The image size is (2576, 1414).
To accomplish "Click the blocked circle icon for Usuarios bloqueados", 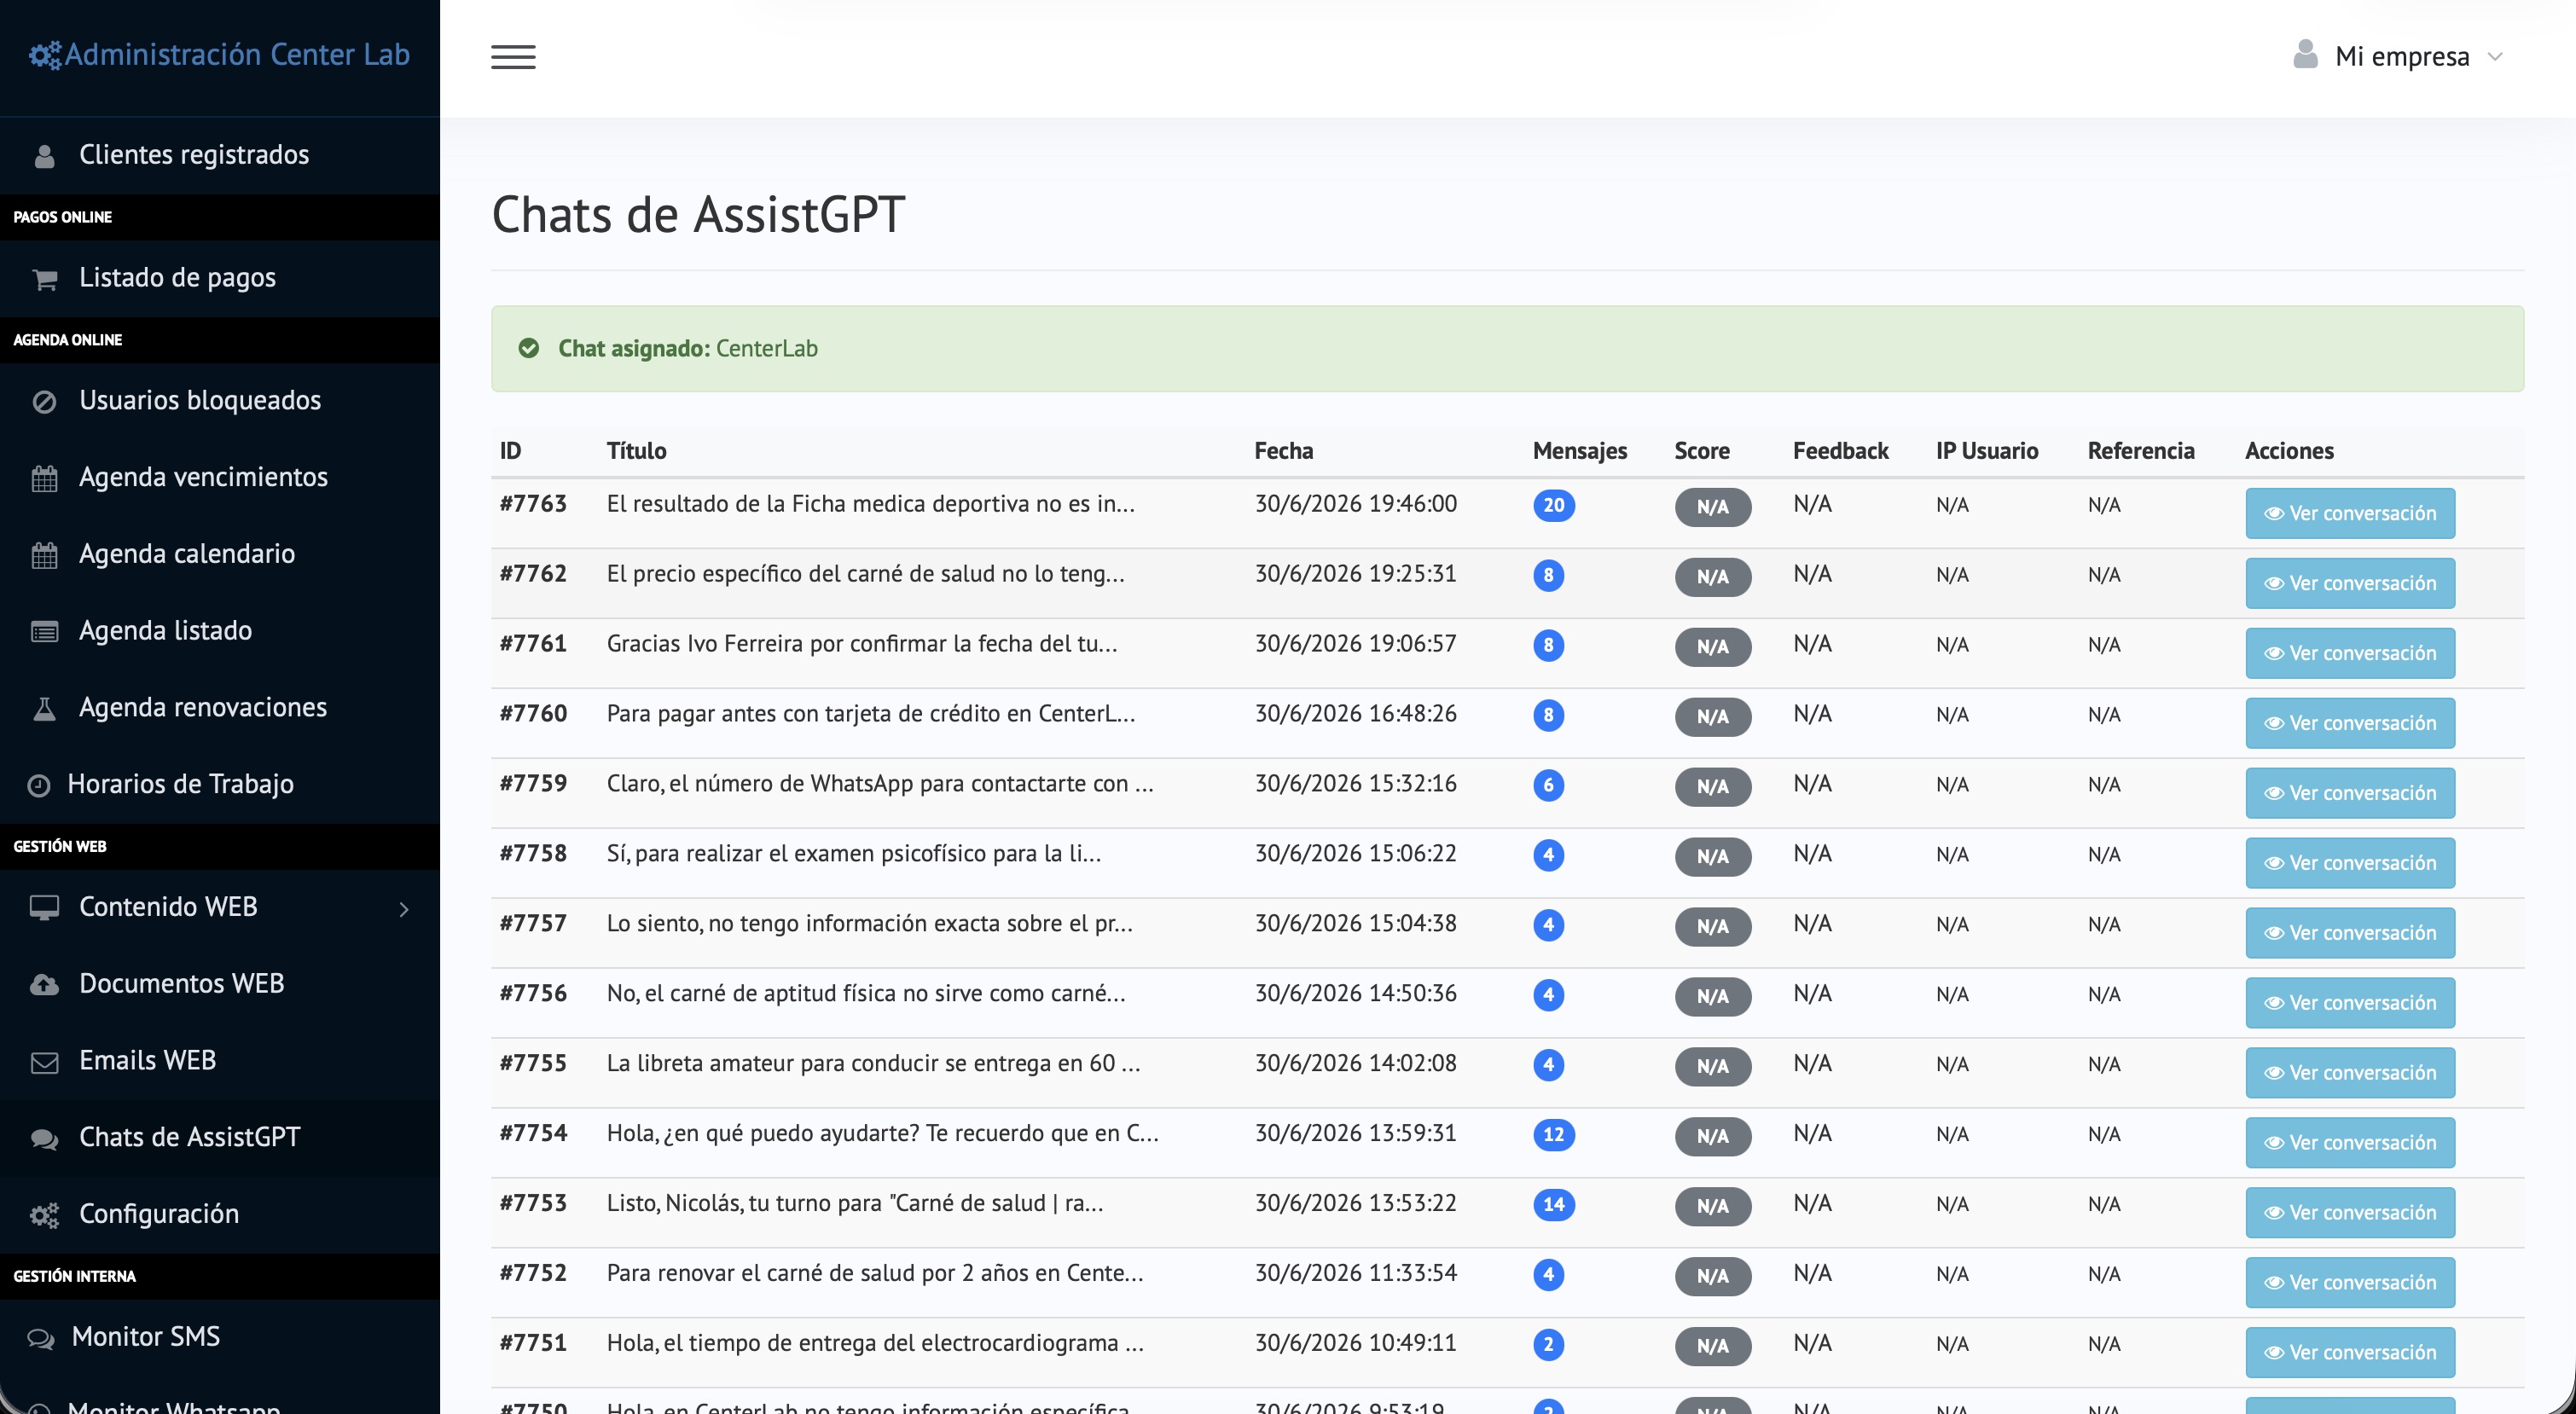I will point(45,402).
